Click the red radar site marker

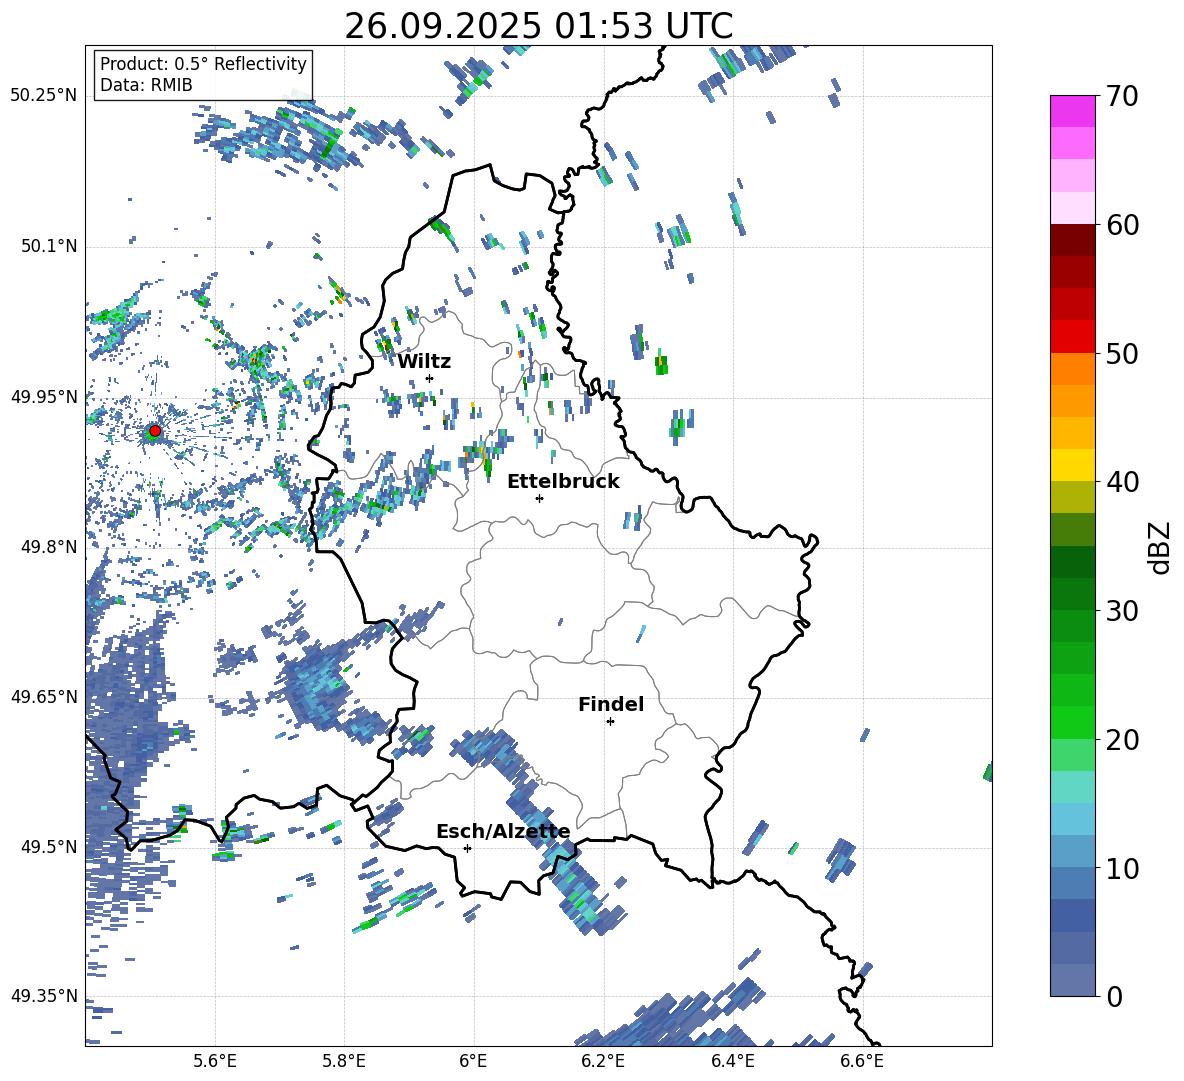(155, 431)
